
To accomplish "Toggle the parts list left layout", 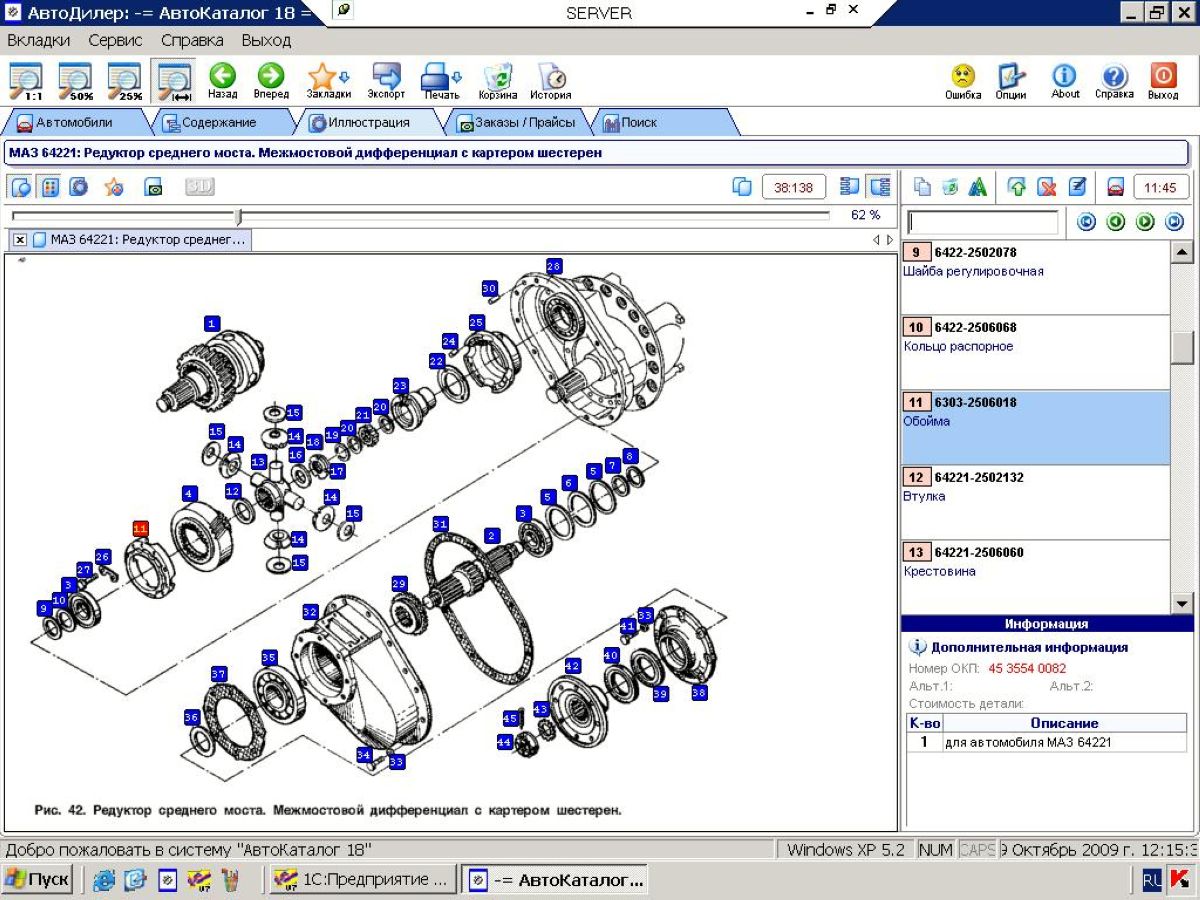I will (850, 187).
